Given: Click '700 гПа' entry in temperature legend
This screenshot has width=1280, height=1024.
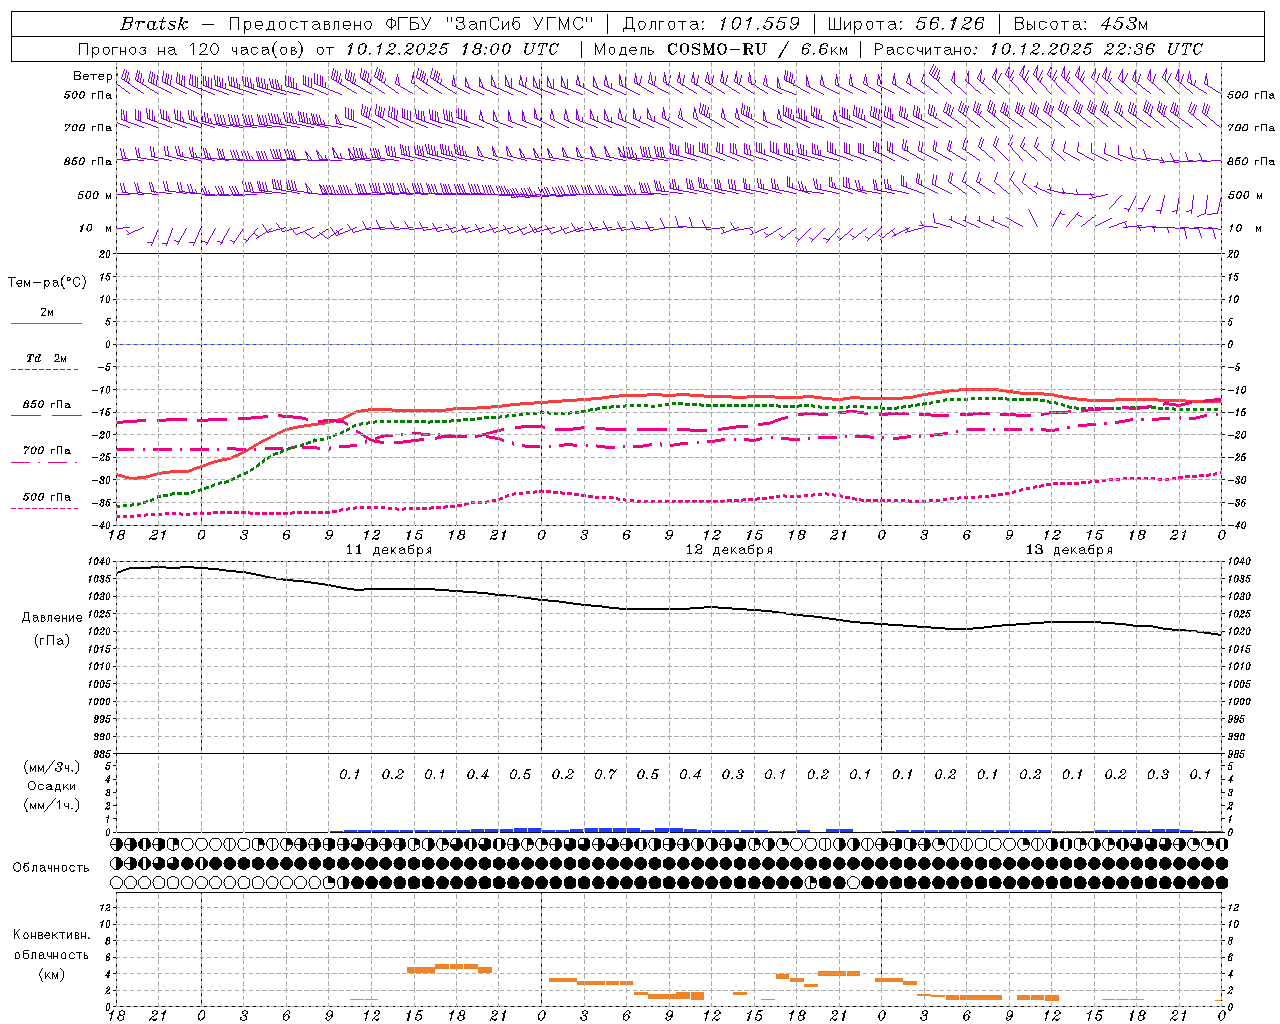Looking at the screenshot, I should 47,450.
